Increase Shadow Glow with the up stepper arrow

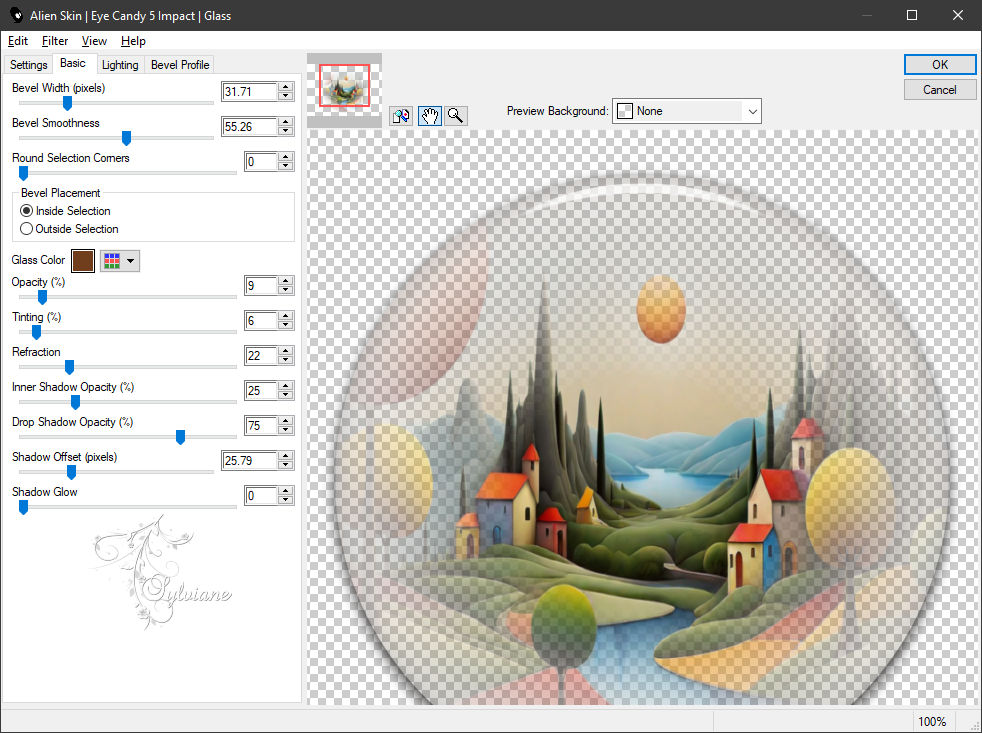(x=286, y=492)
